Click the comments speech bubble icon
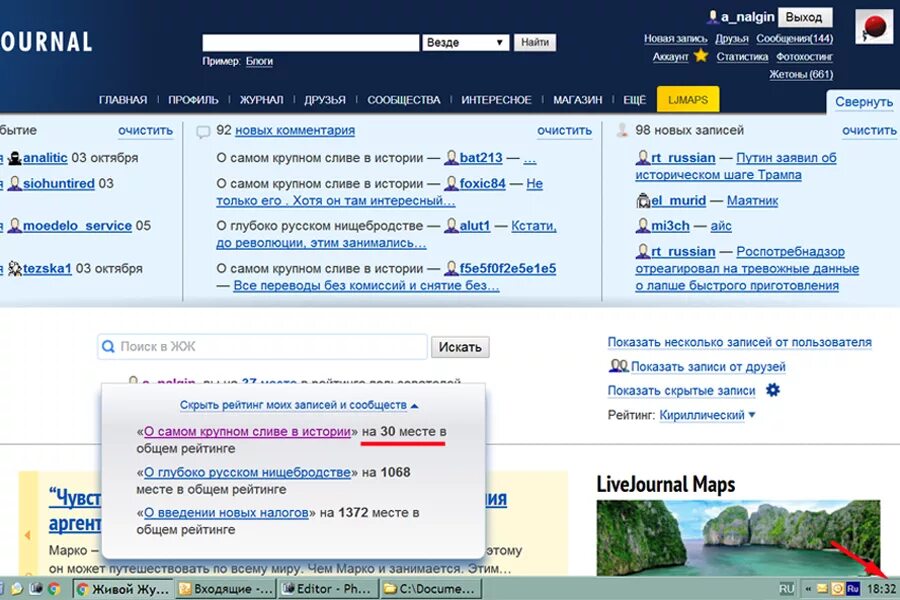This screenshot has height=600, width=900. tap(203, 132)
